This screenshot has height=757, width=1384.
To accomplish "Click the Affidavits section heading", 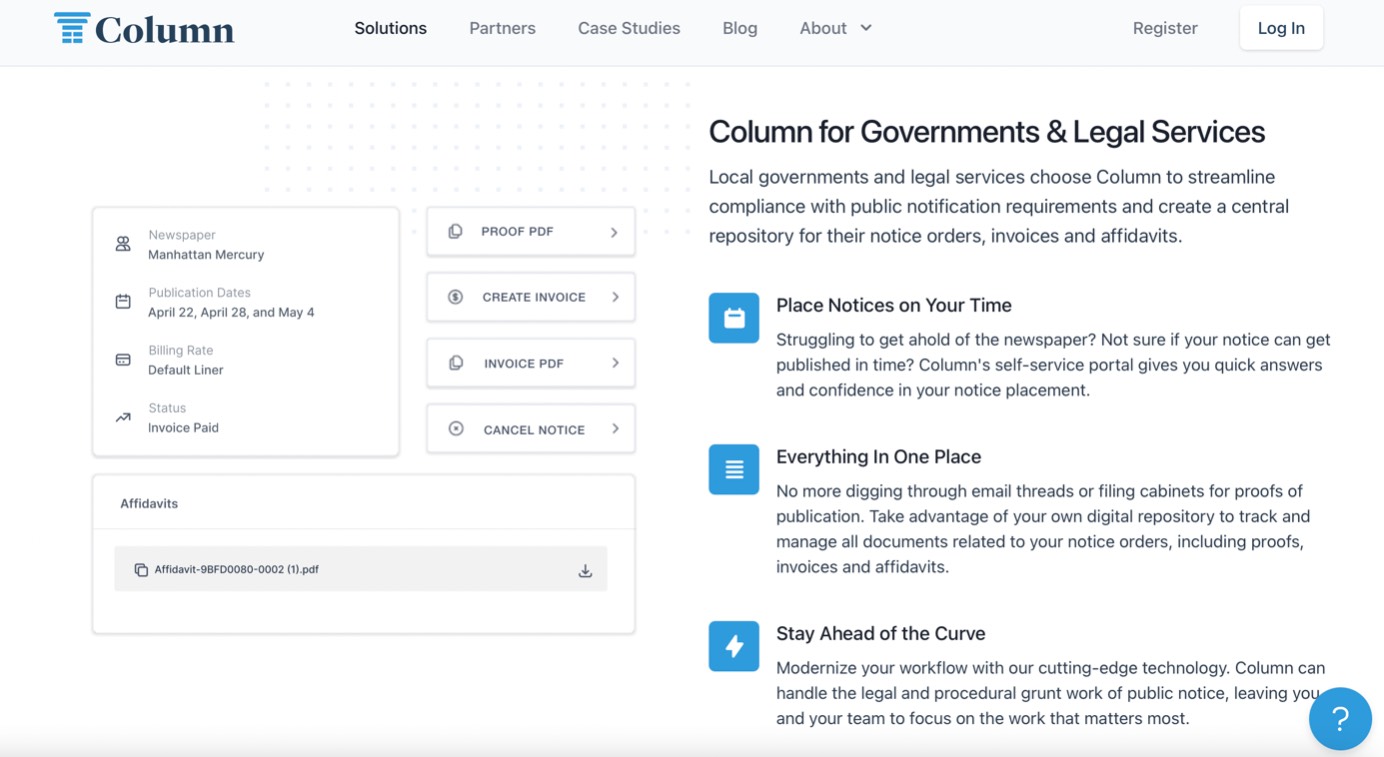I will click(x=149, y=504).
